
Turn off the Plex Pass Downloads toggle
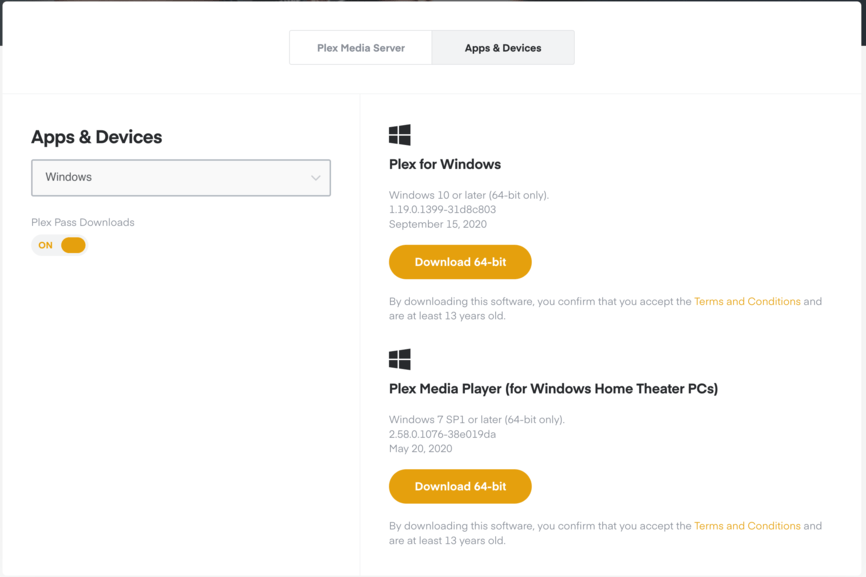[x=60, y=245]
